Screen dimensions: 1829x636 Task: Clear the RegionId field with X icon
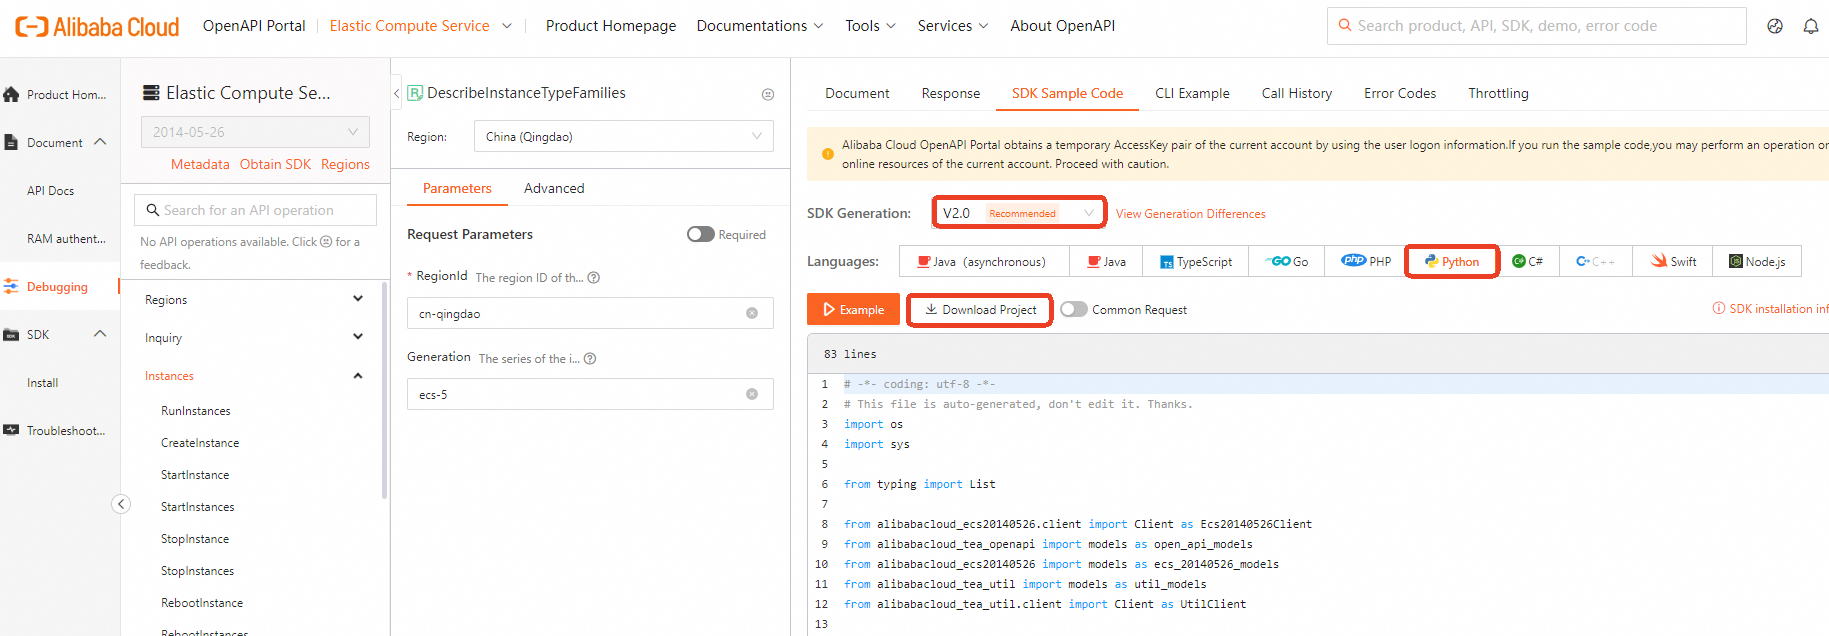pos(752,314)
